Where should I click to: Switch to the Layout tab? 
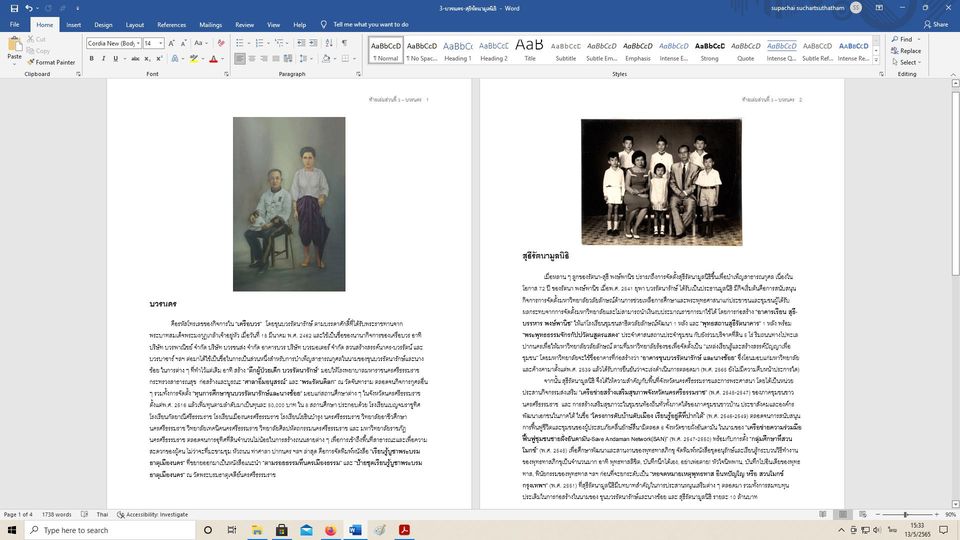coord(135,25)
